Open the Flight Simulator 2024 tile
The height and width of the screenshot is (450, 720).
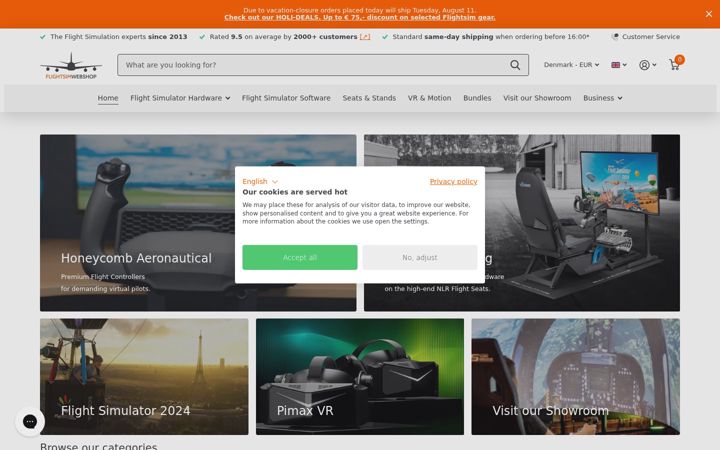point(144,377)
